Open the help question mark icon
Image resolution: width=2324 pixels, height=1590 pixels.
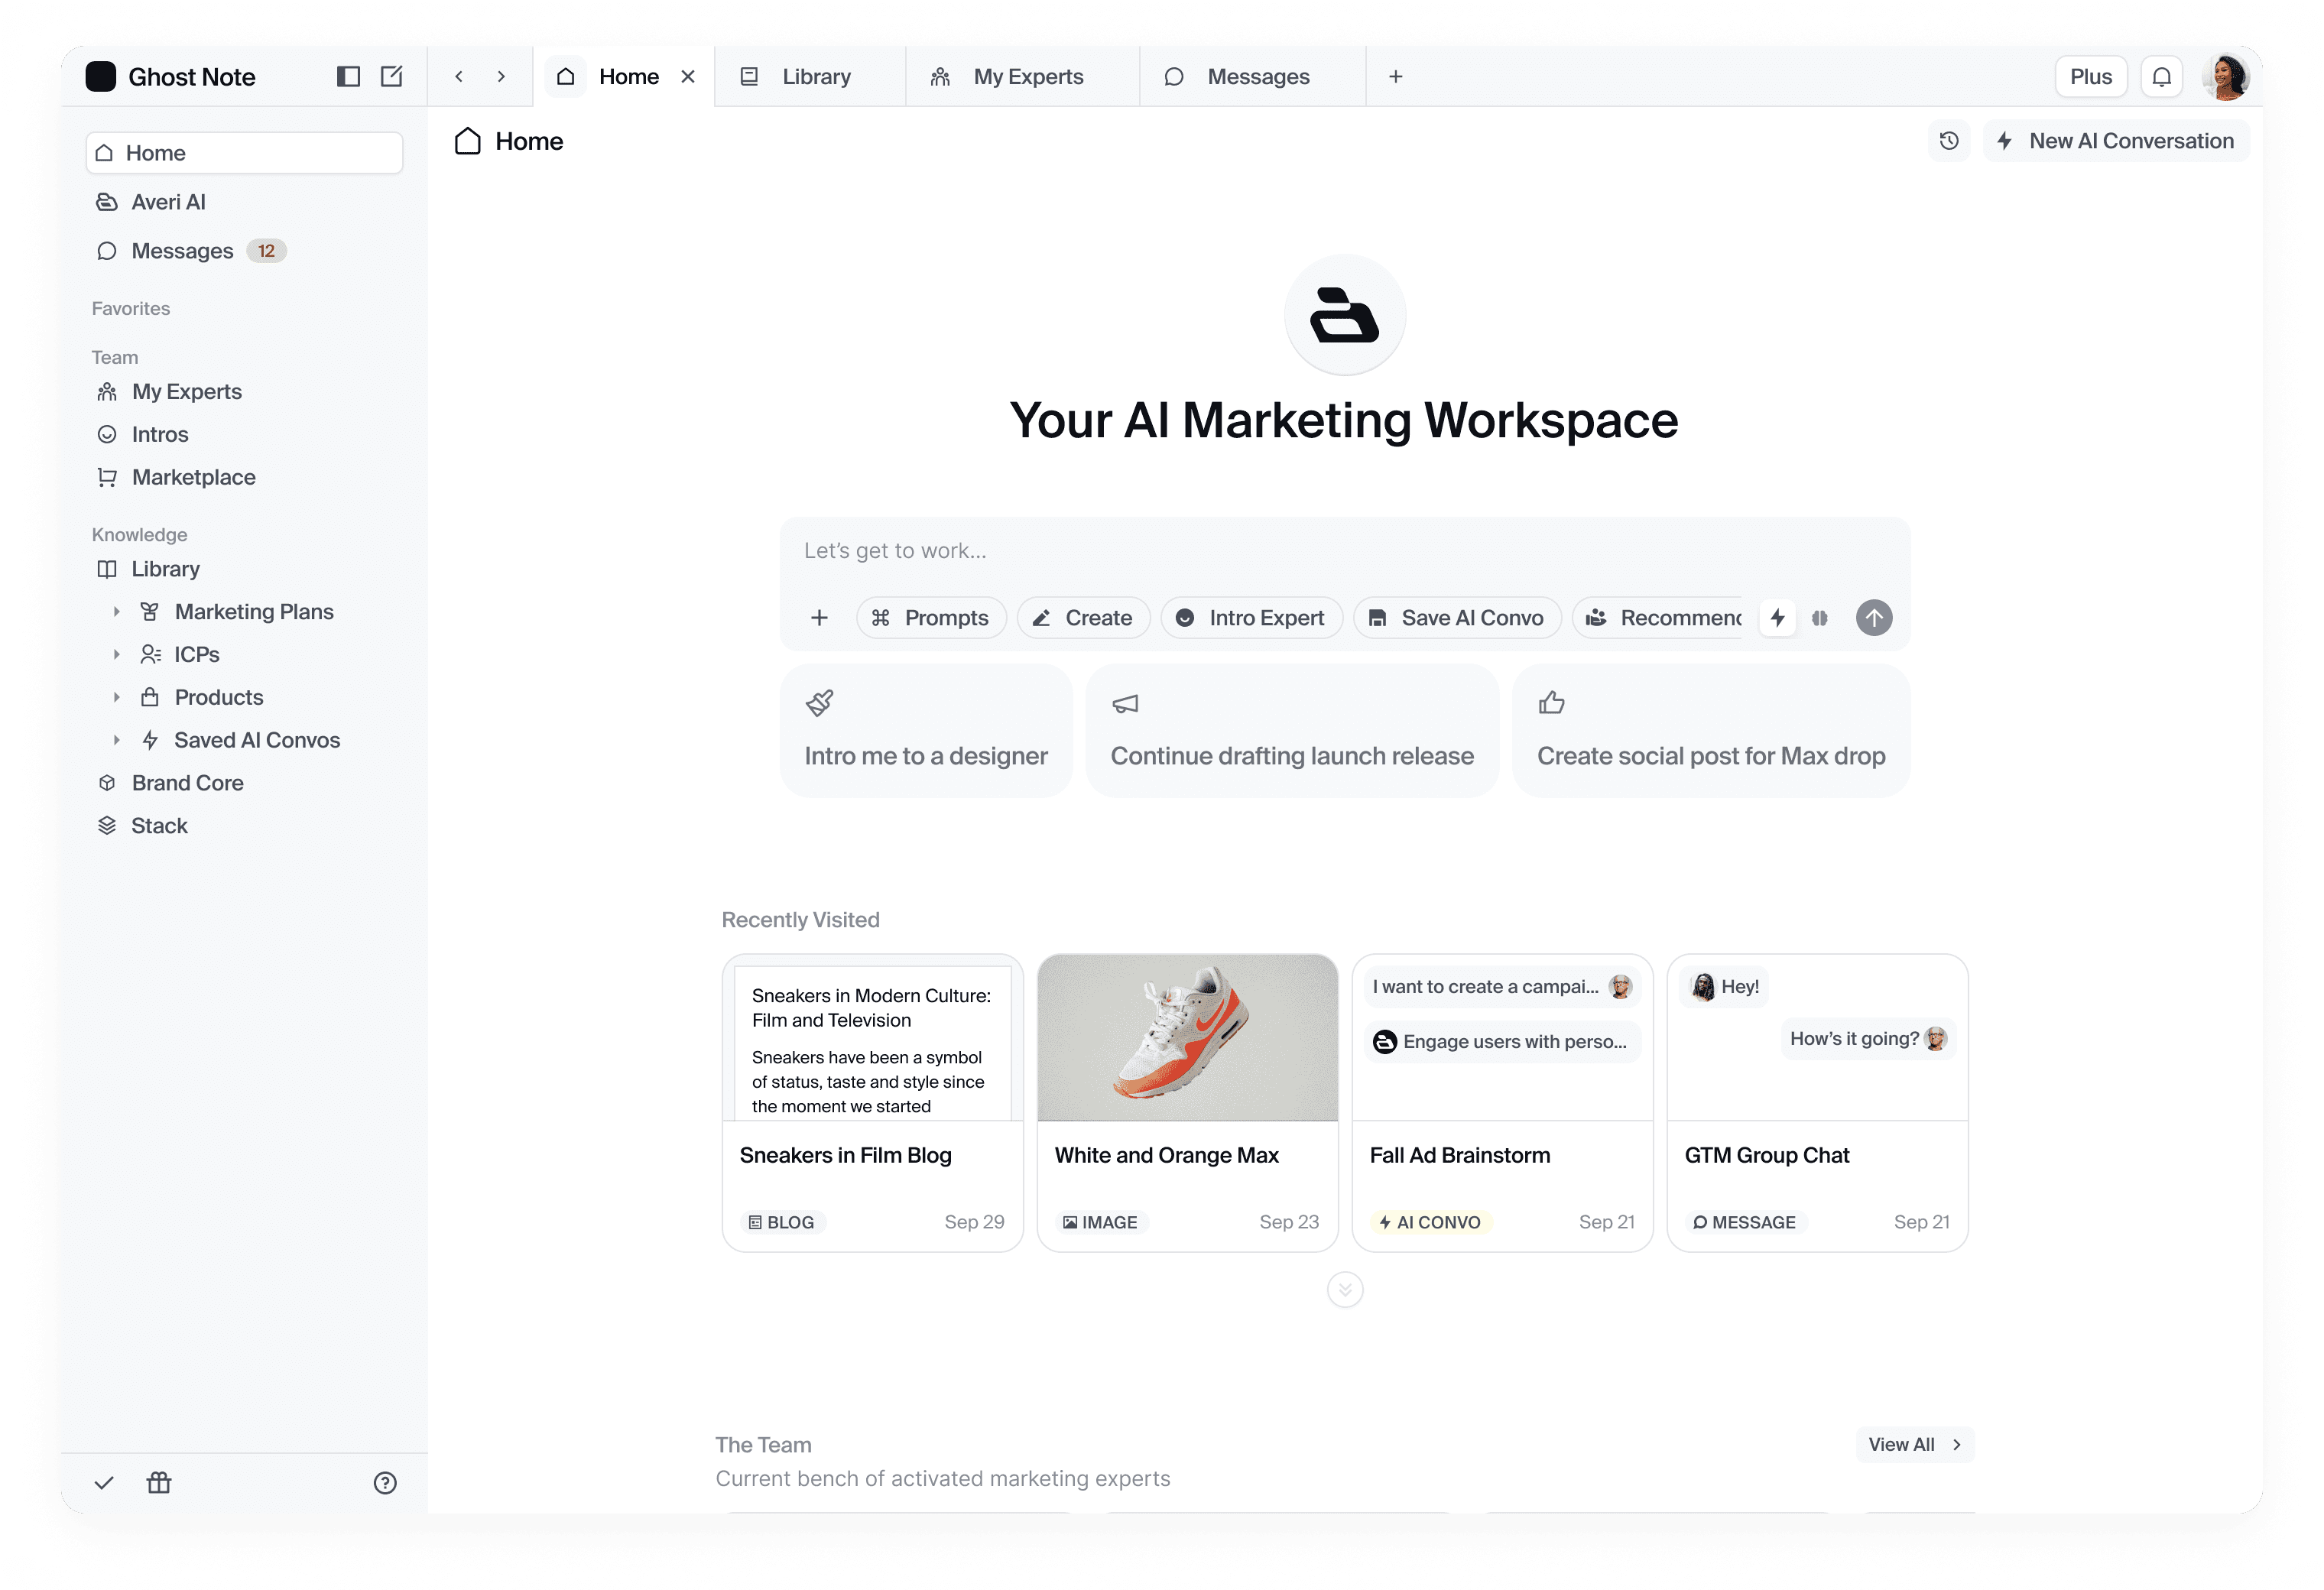click(x=385, y=1483)
